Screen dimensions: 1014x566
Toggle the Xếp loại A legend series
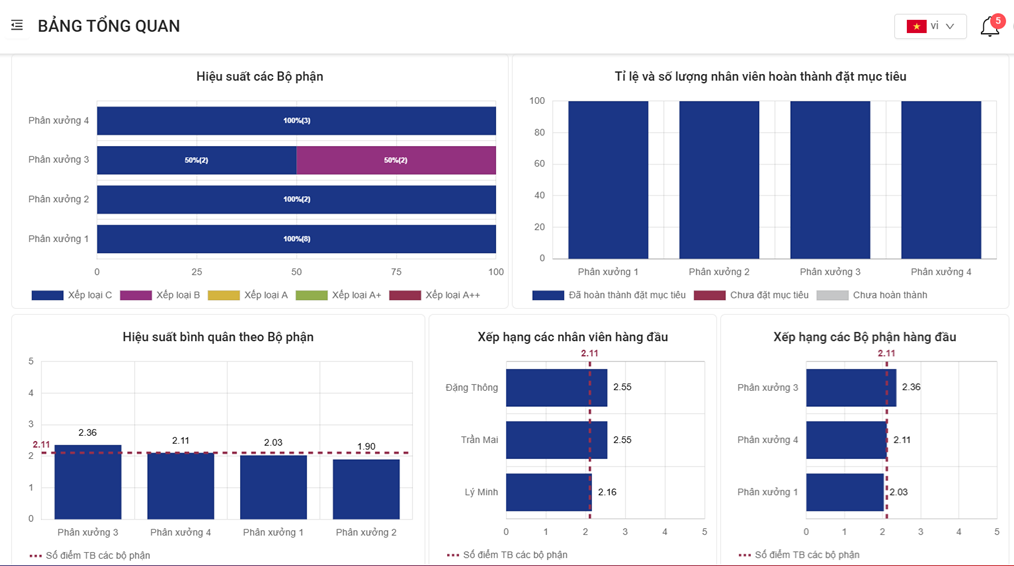tap(249, 295)
